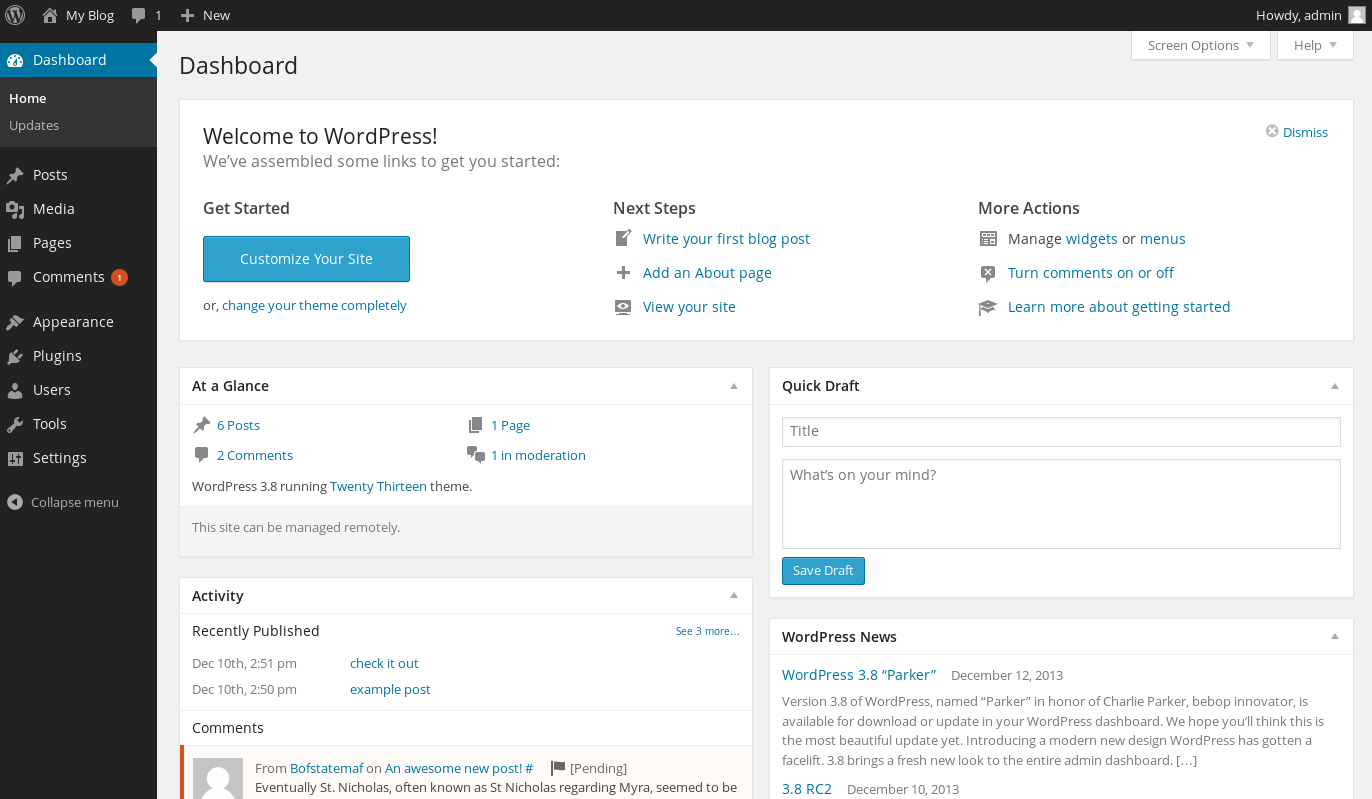
Task: Expand the Screen Options dropdown
Action: (1200, 45)
